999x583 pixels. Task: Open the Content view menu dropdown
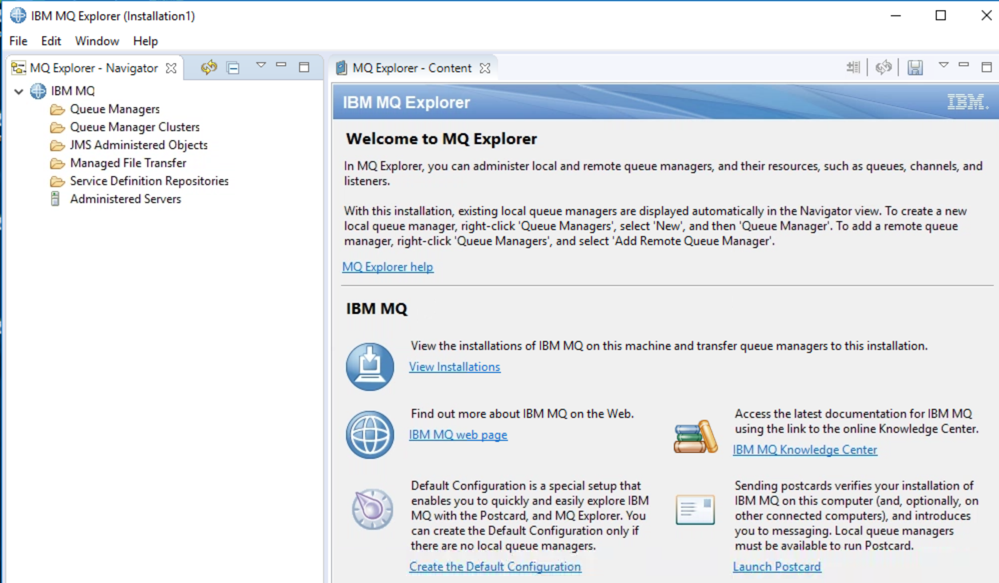944,65
